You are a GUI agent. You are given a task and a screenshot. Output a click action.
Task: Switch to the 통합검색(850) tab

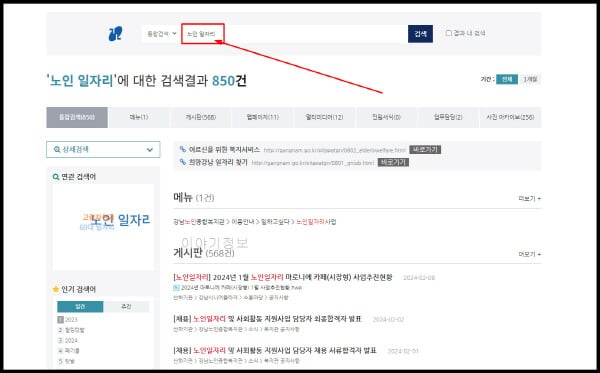77,117
